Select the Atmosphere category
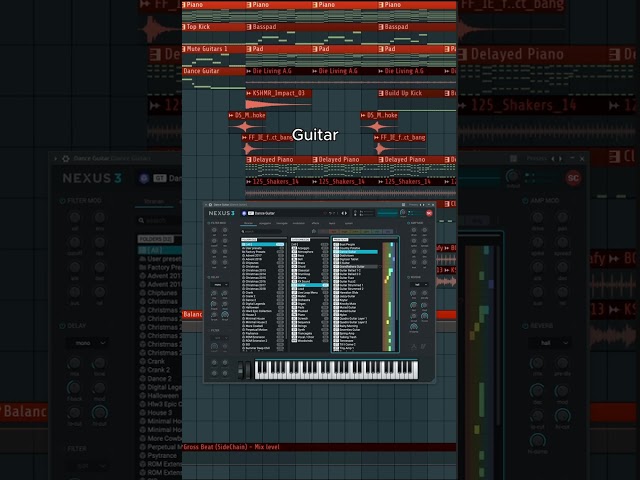The height and width of the screenshot is (480, 640). [310, 252]
